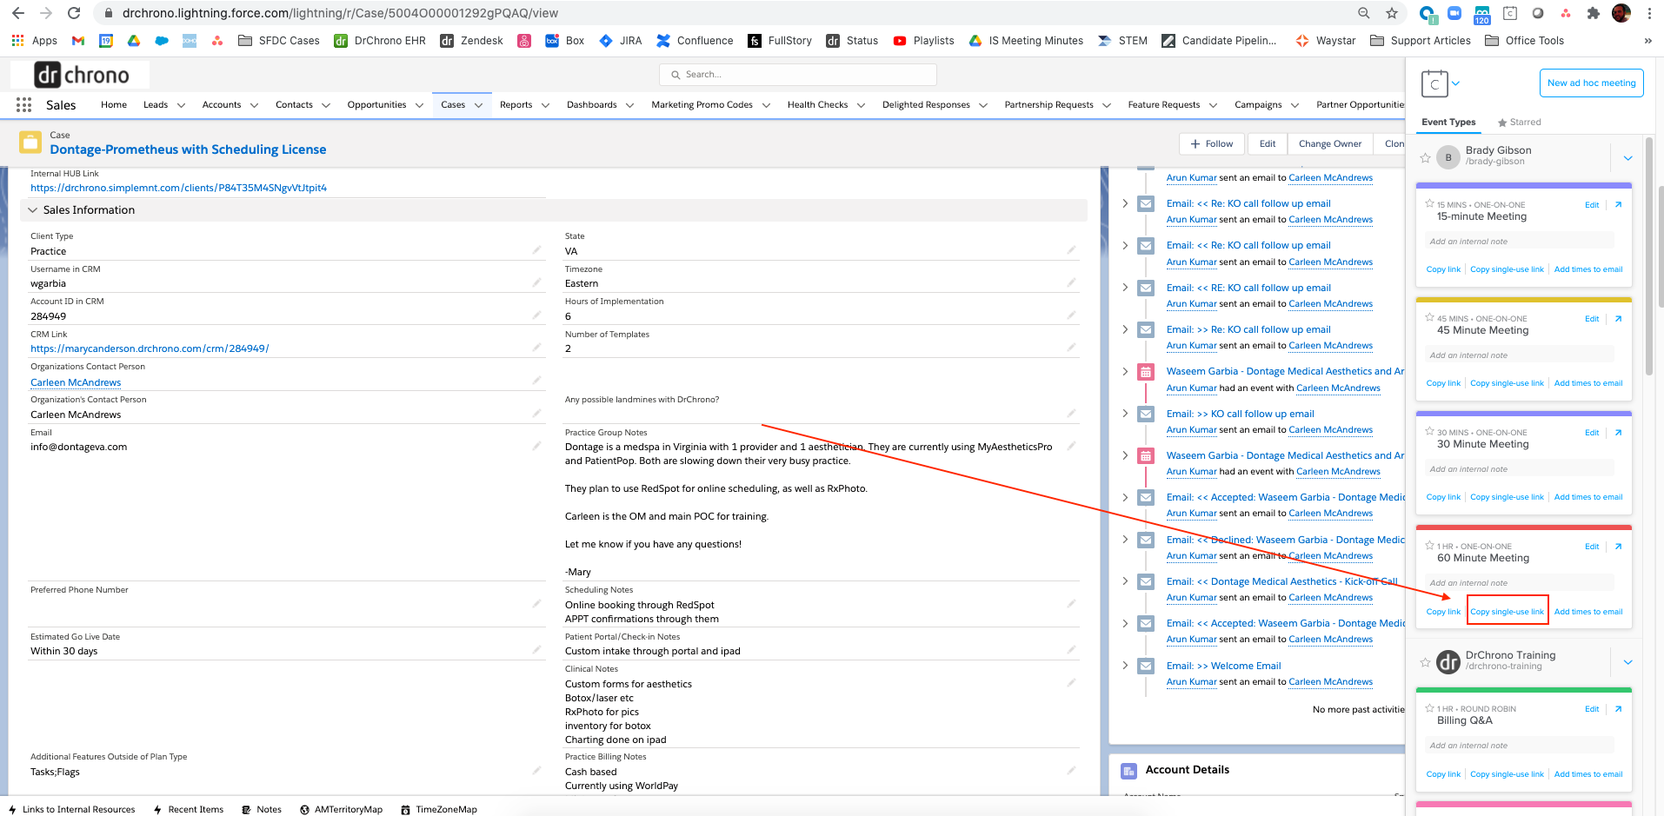This screenshot has width=1664, height=816.
Task: Select the Event Types tab
Action: (x=1448, y=122)
